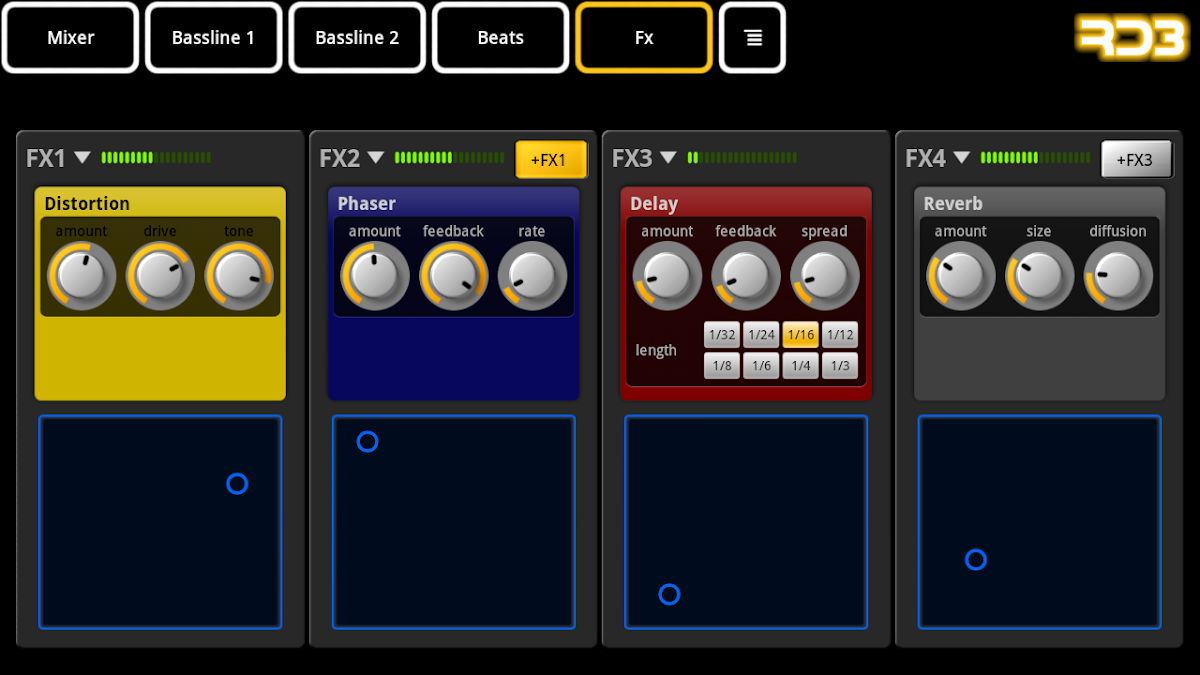This screenshot has width=1200, height=675.
Task: Toggle the +FX3 routing button on FX4
Action: coord(1137,160)
